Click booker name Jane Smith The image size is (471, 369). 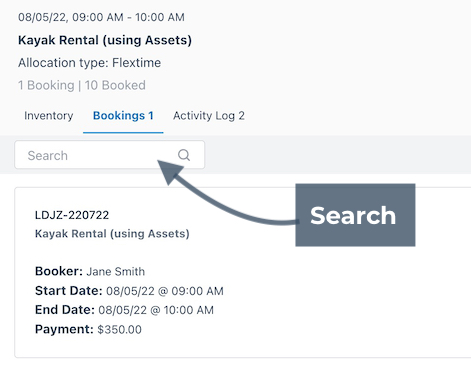pos(116,271)
